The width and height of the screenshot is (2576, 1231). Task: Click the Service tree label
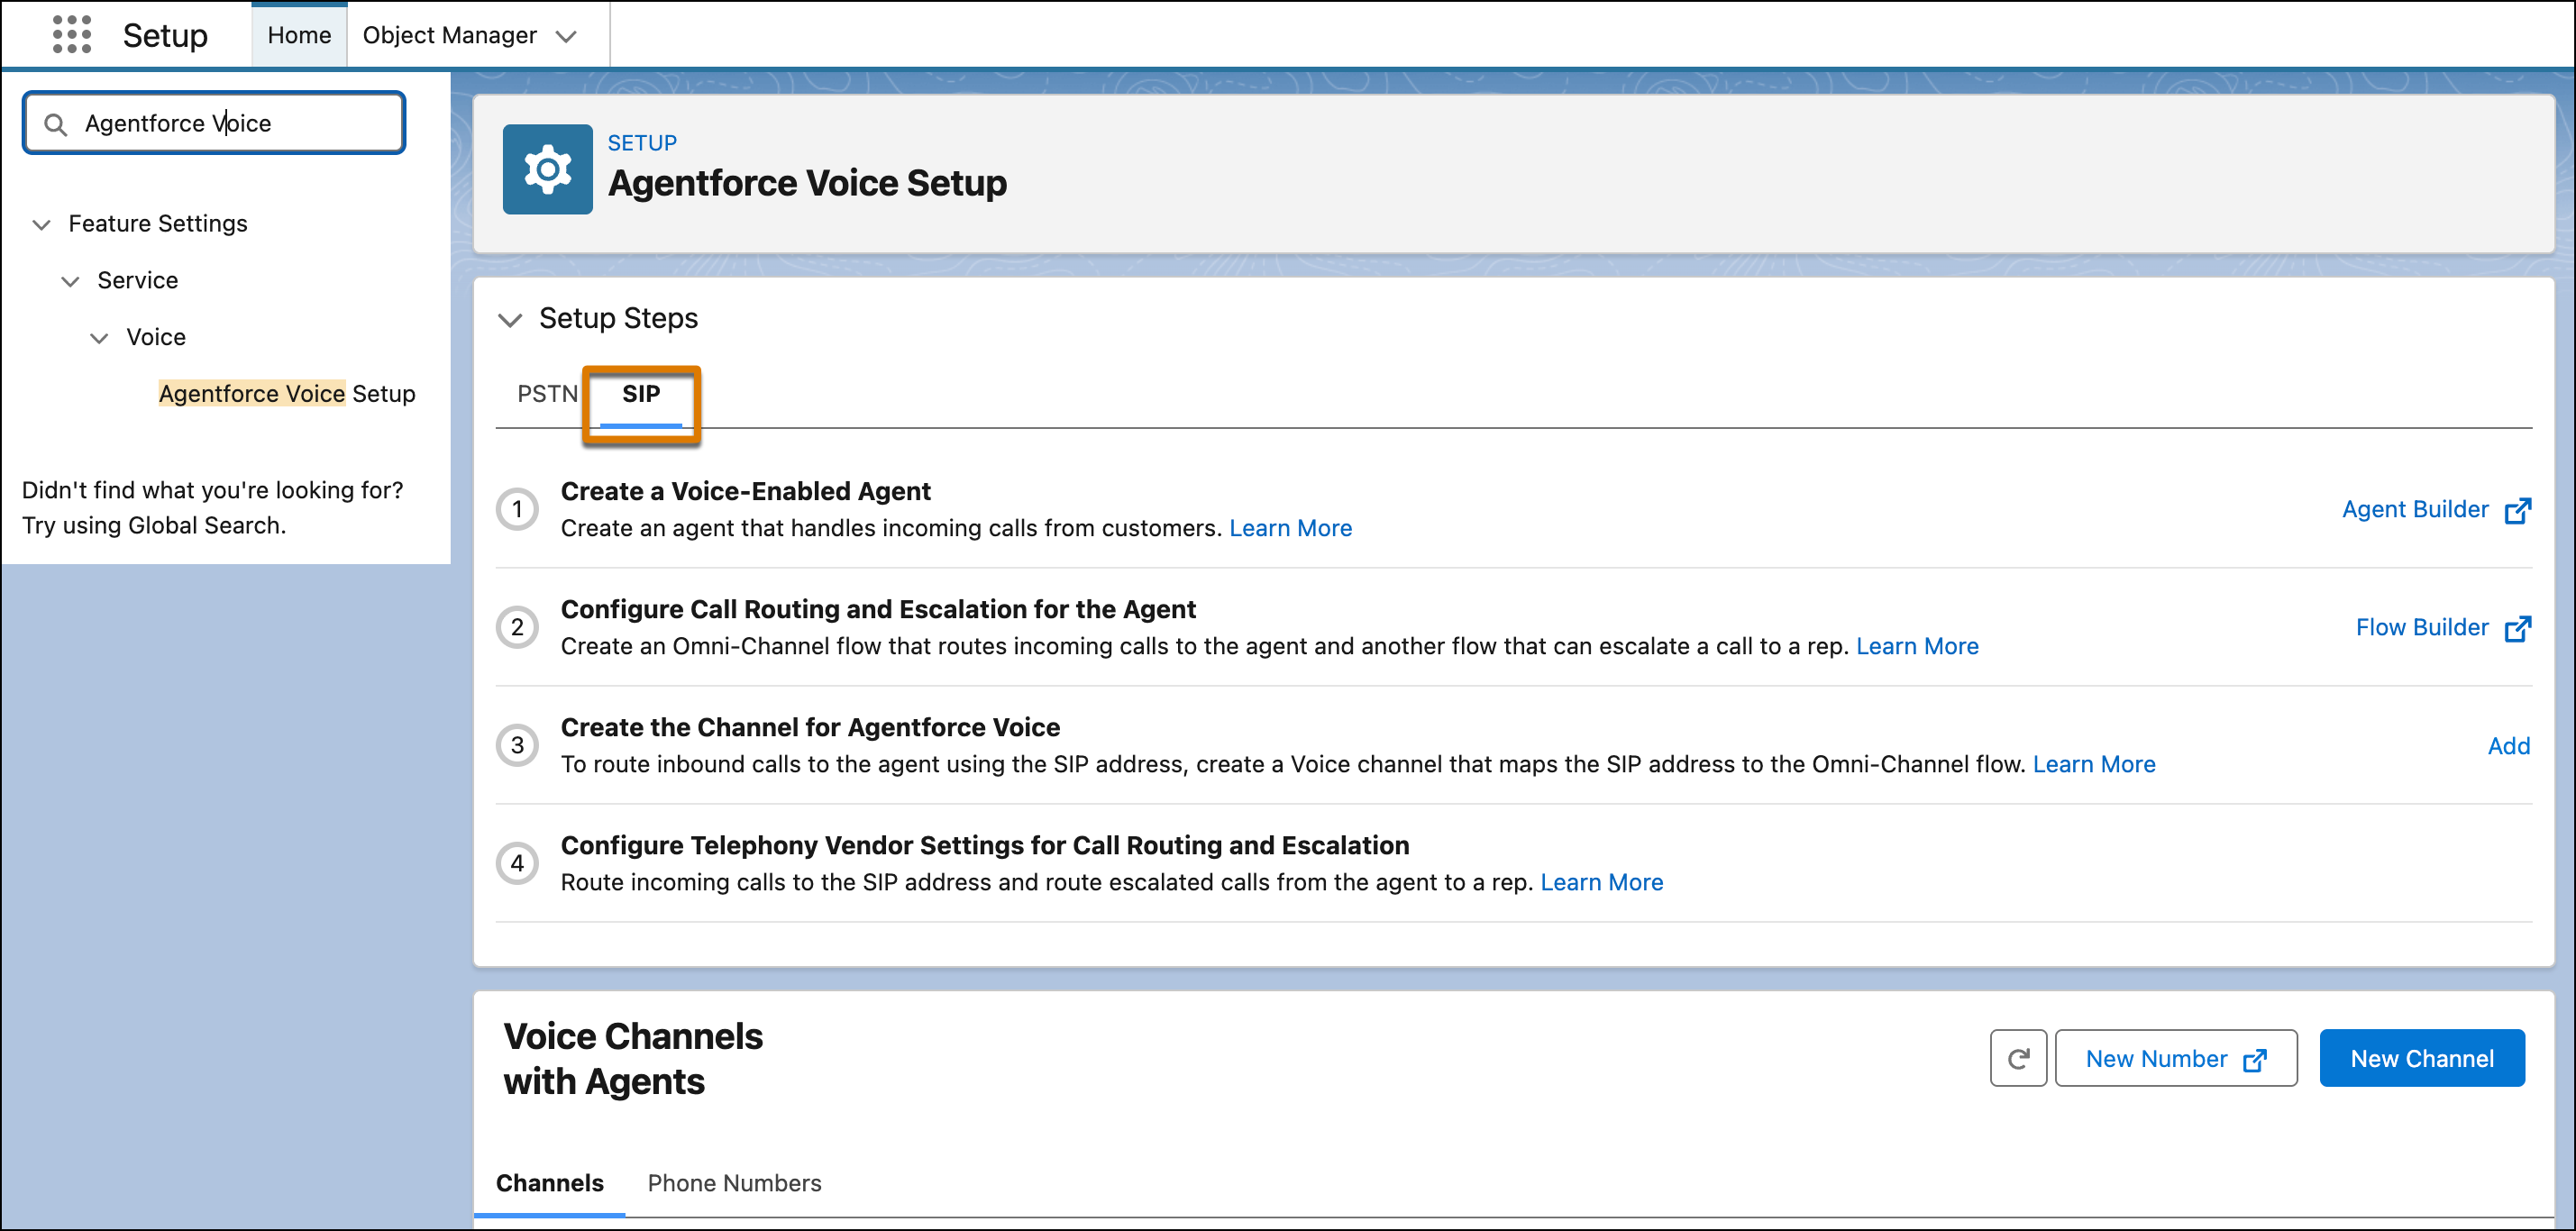138,281
